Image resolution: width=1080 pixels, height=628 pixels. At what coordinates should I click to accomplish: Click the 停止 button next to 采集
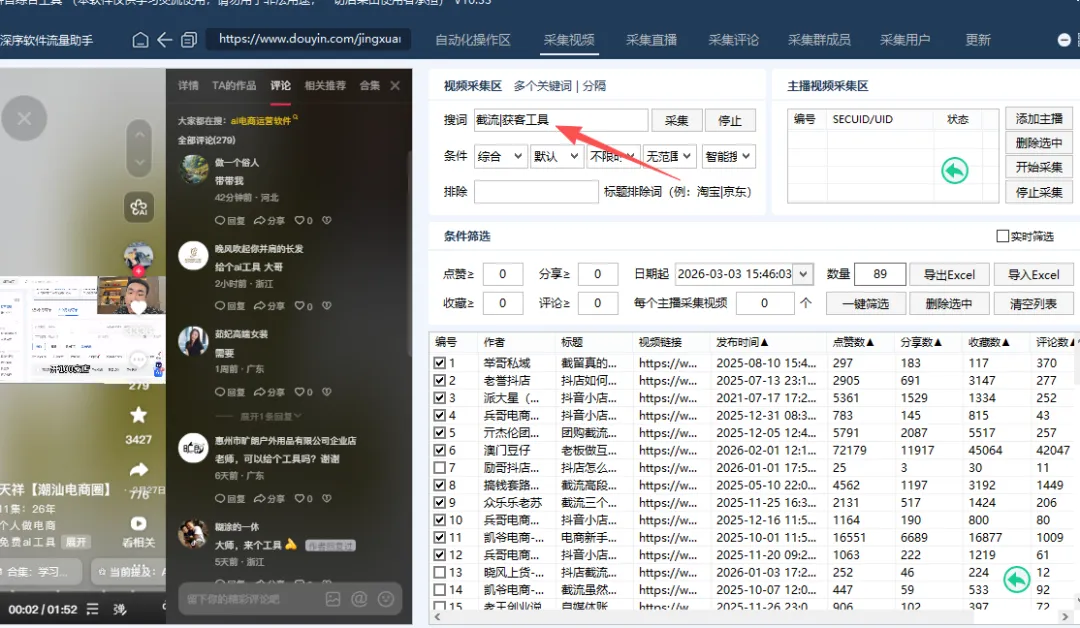click(x=730, y=121)
